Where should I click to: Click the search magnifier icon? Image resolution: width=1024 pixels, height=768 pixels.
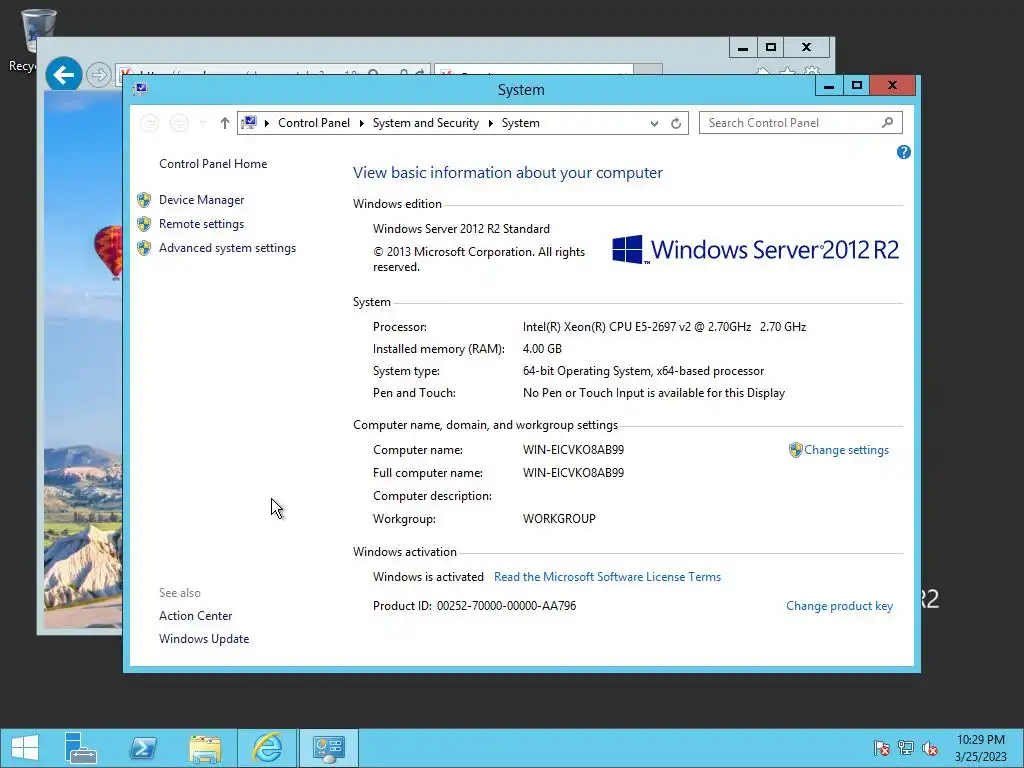click(x=888, y=123)
